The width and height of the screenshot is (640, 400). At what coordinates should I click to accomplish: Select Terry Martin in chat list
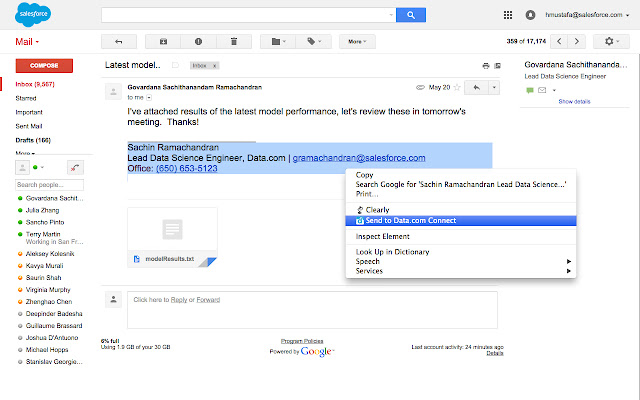click(x=43, y=234)
